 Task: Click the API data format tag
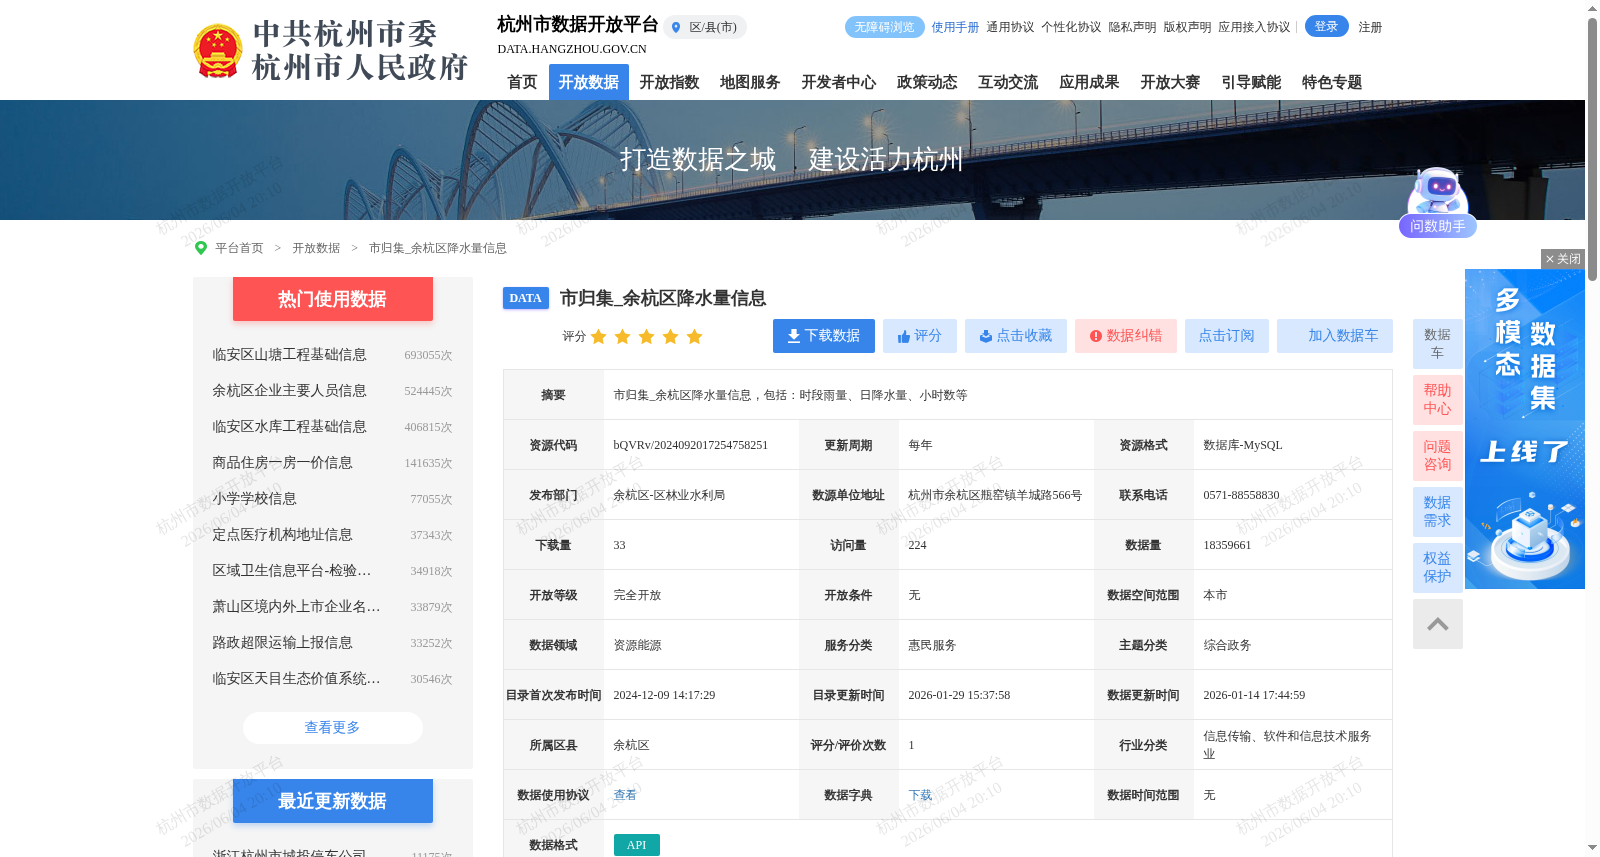click(637, 845)
